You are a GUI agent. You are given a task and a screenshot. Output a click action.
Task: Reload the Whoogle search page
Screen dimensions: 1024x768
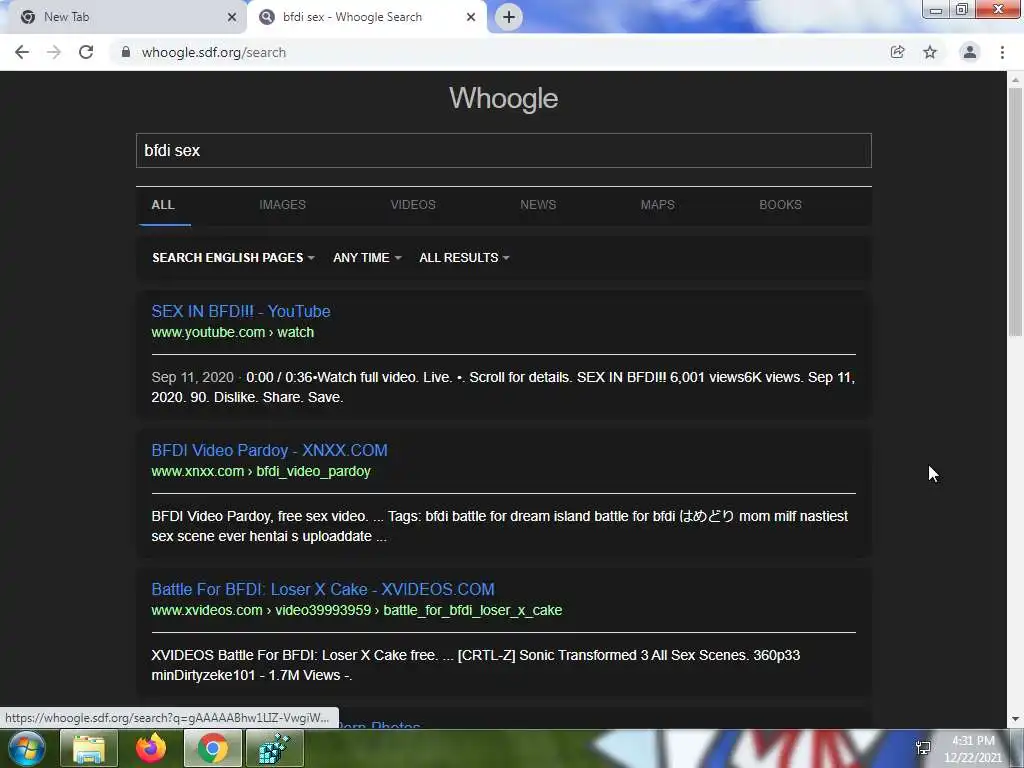(x=86, y=52)
